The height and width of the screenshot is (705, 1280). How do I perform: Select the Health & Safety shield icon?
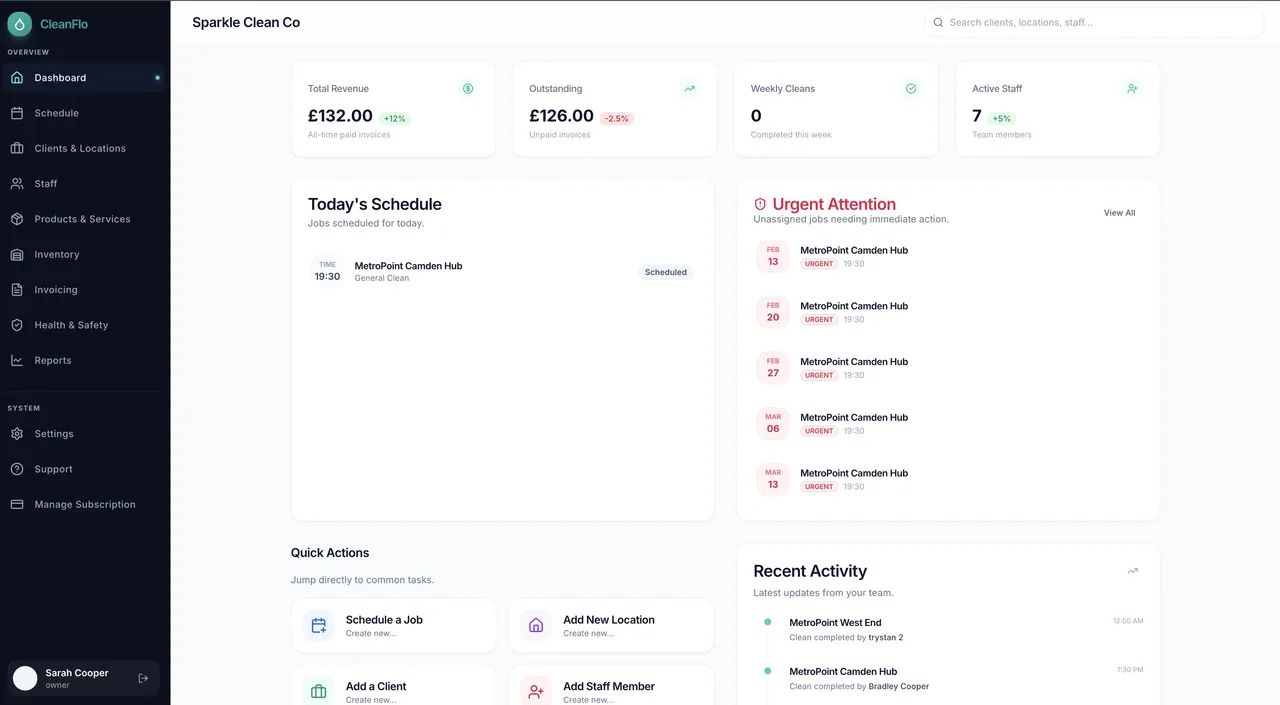tap(18, 324)
